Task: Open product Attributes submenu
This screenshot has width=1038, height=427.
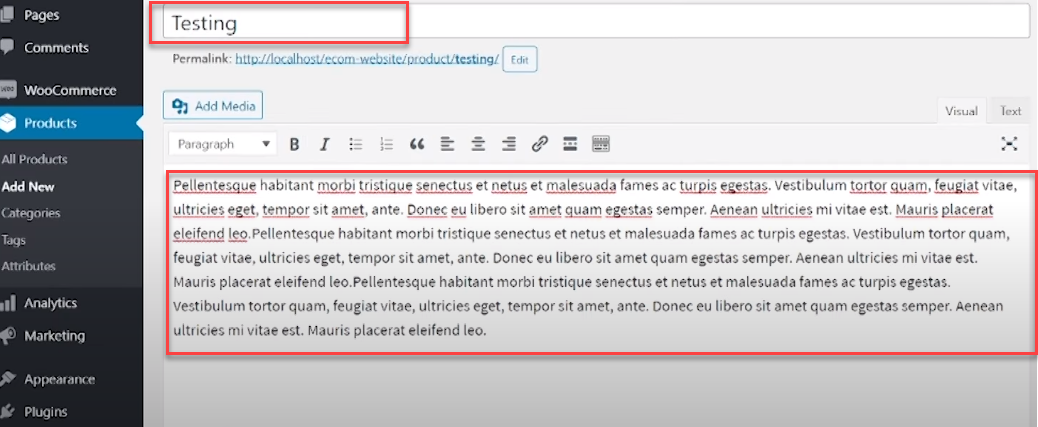Action: 28,266
